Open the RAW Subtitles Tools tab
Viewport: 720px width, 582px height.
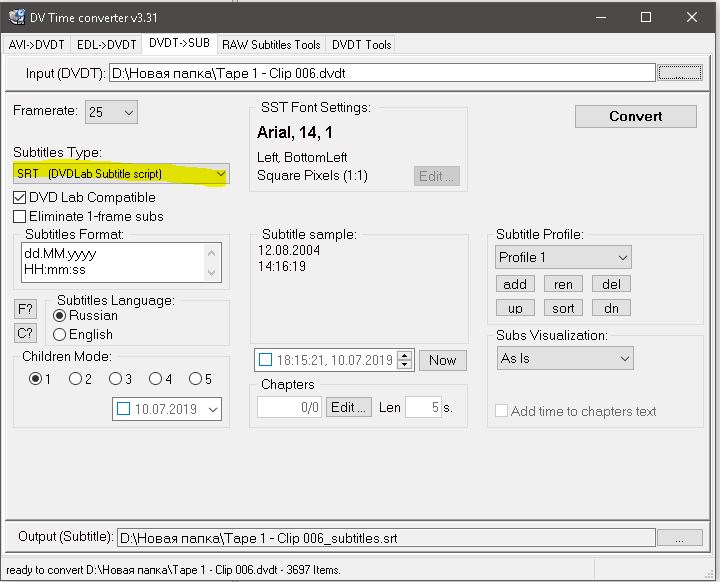(x=271, y=44)
